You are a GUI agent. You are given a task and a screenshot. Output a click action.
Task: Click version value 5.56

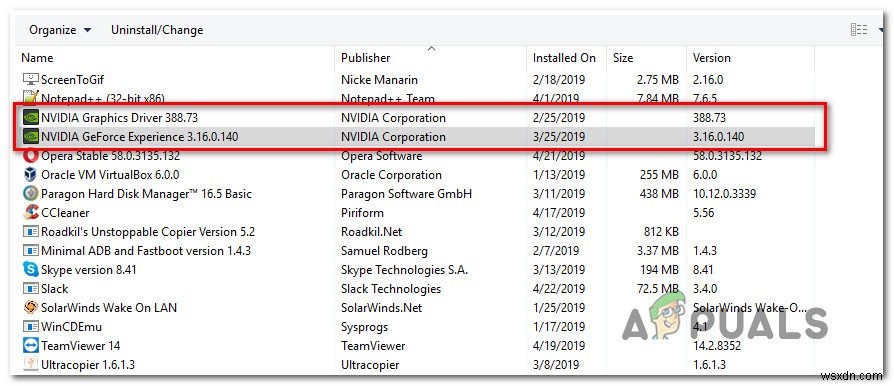coord(704,213)
